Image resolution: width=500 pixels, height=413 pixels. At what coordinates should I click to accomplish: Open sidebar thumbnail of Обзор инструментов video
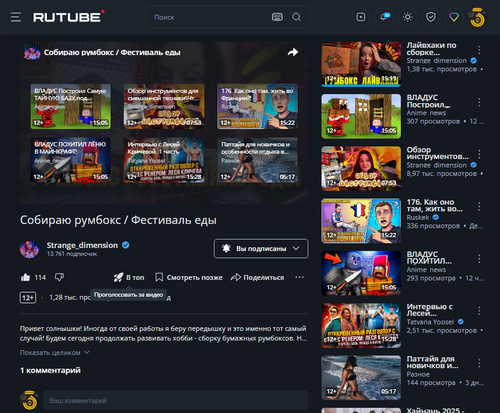(361, 168)
